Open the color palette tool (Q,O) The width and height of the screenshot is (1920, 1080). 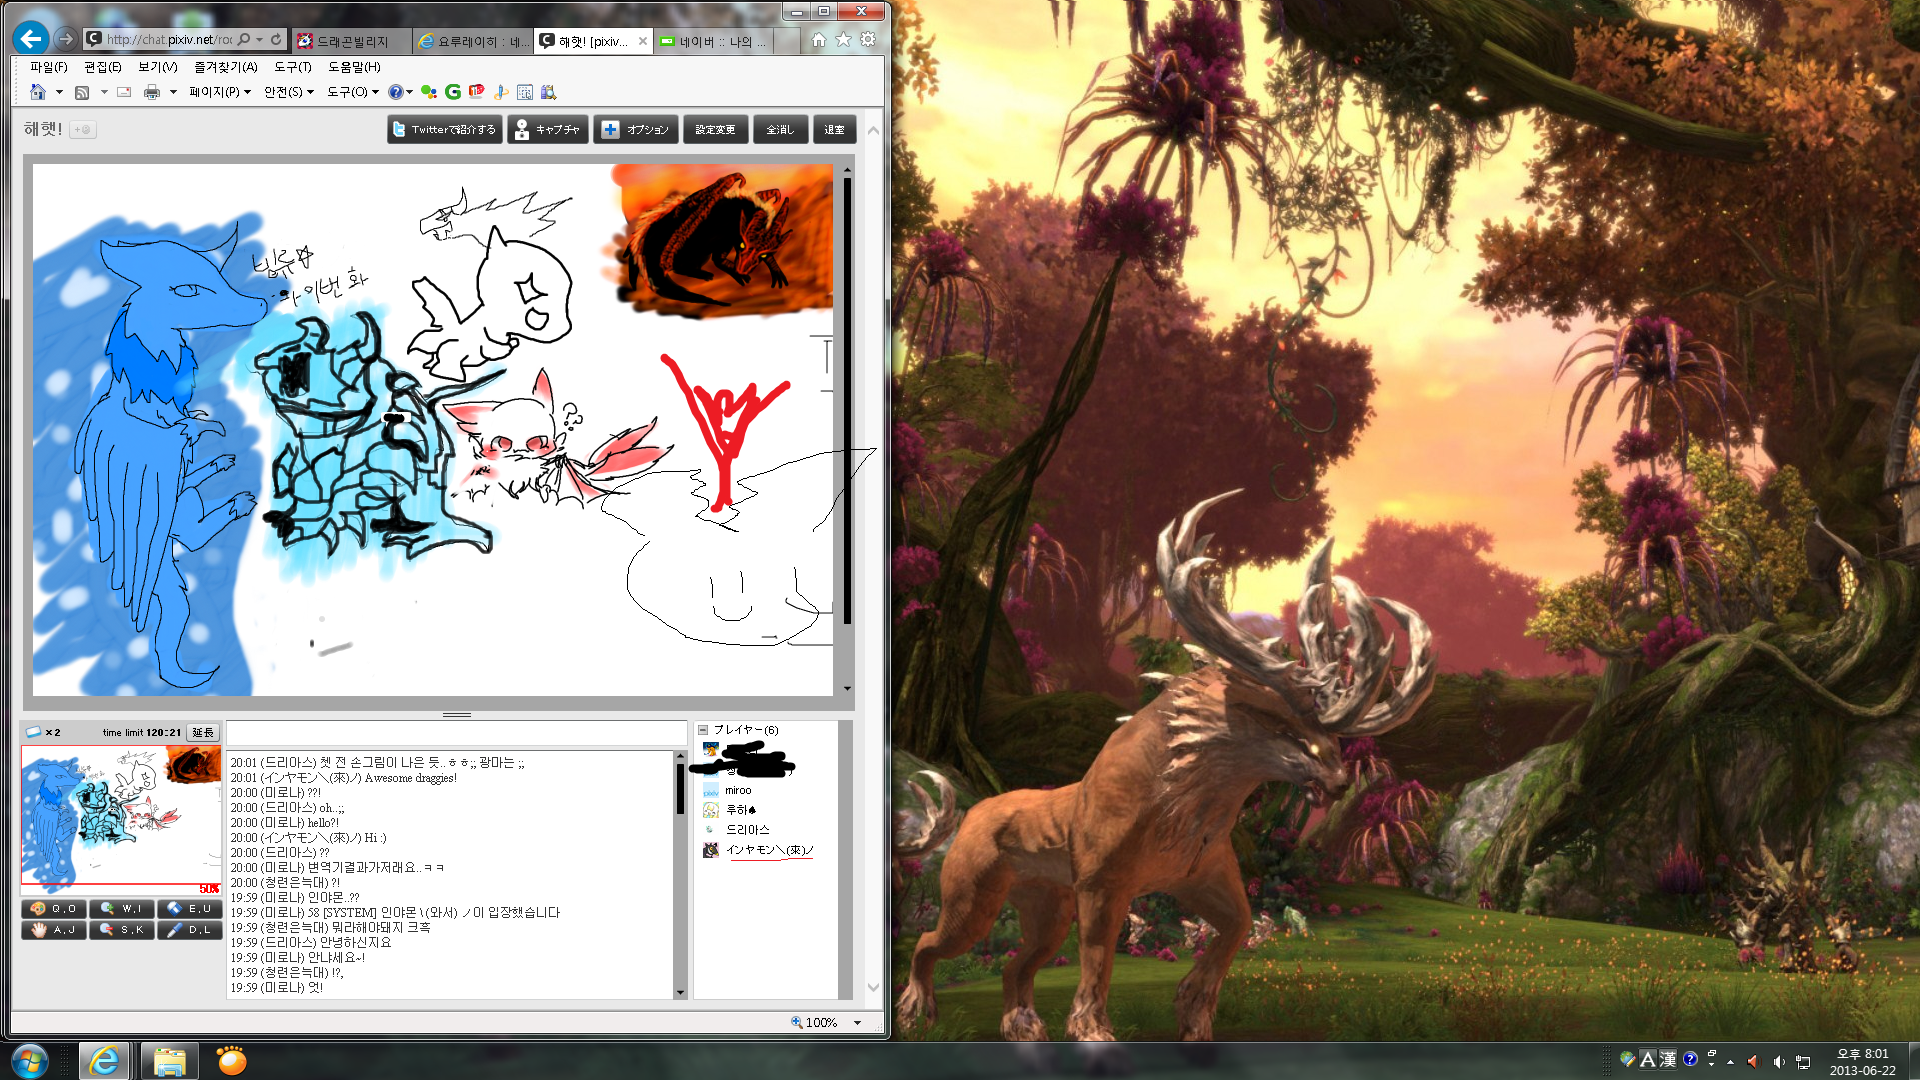tap(54, 908)
